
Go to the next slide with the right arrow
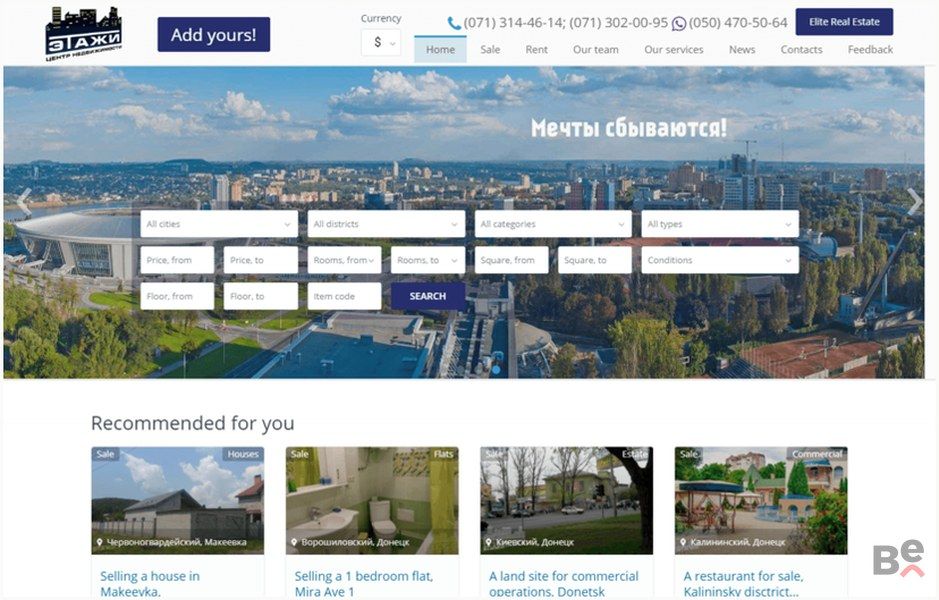coord(914,202)
